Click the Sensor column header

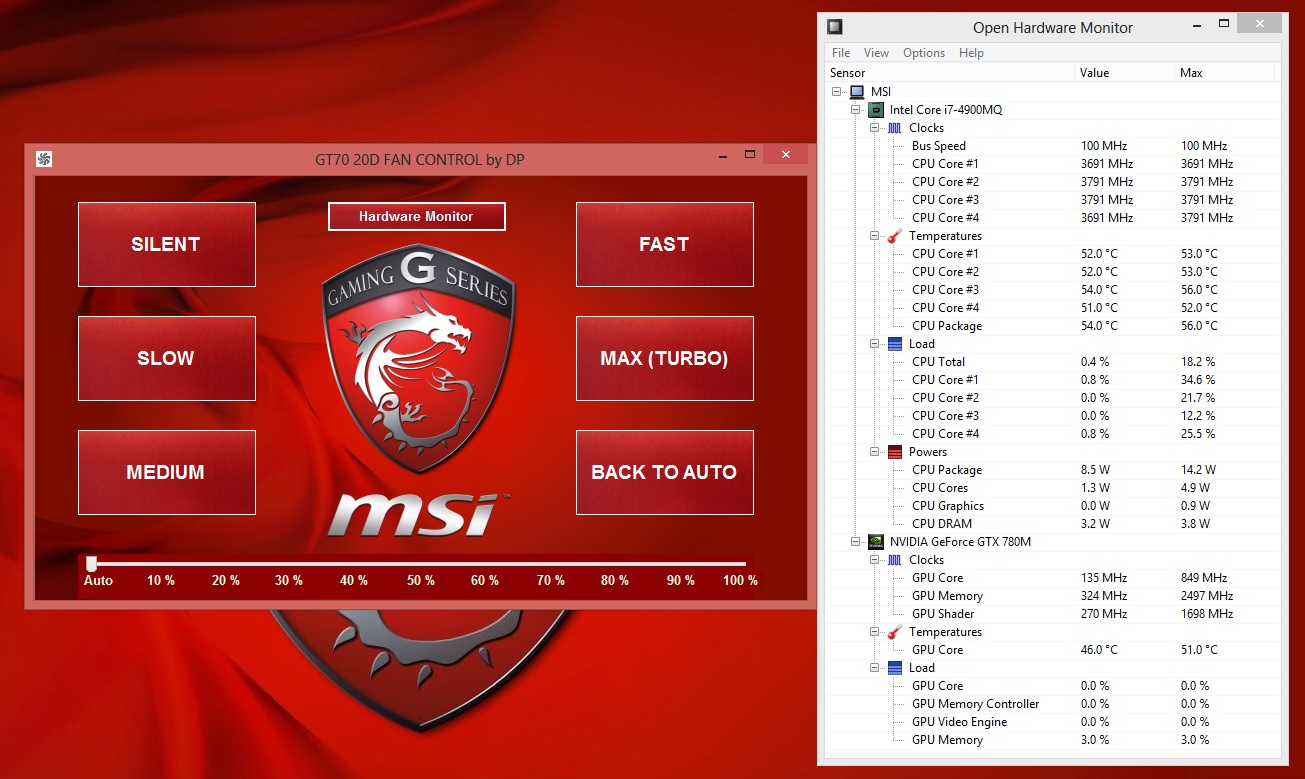coord(951,73)
